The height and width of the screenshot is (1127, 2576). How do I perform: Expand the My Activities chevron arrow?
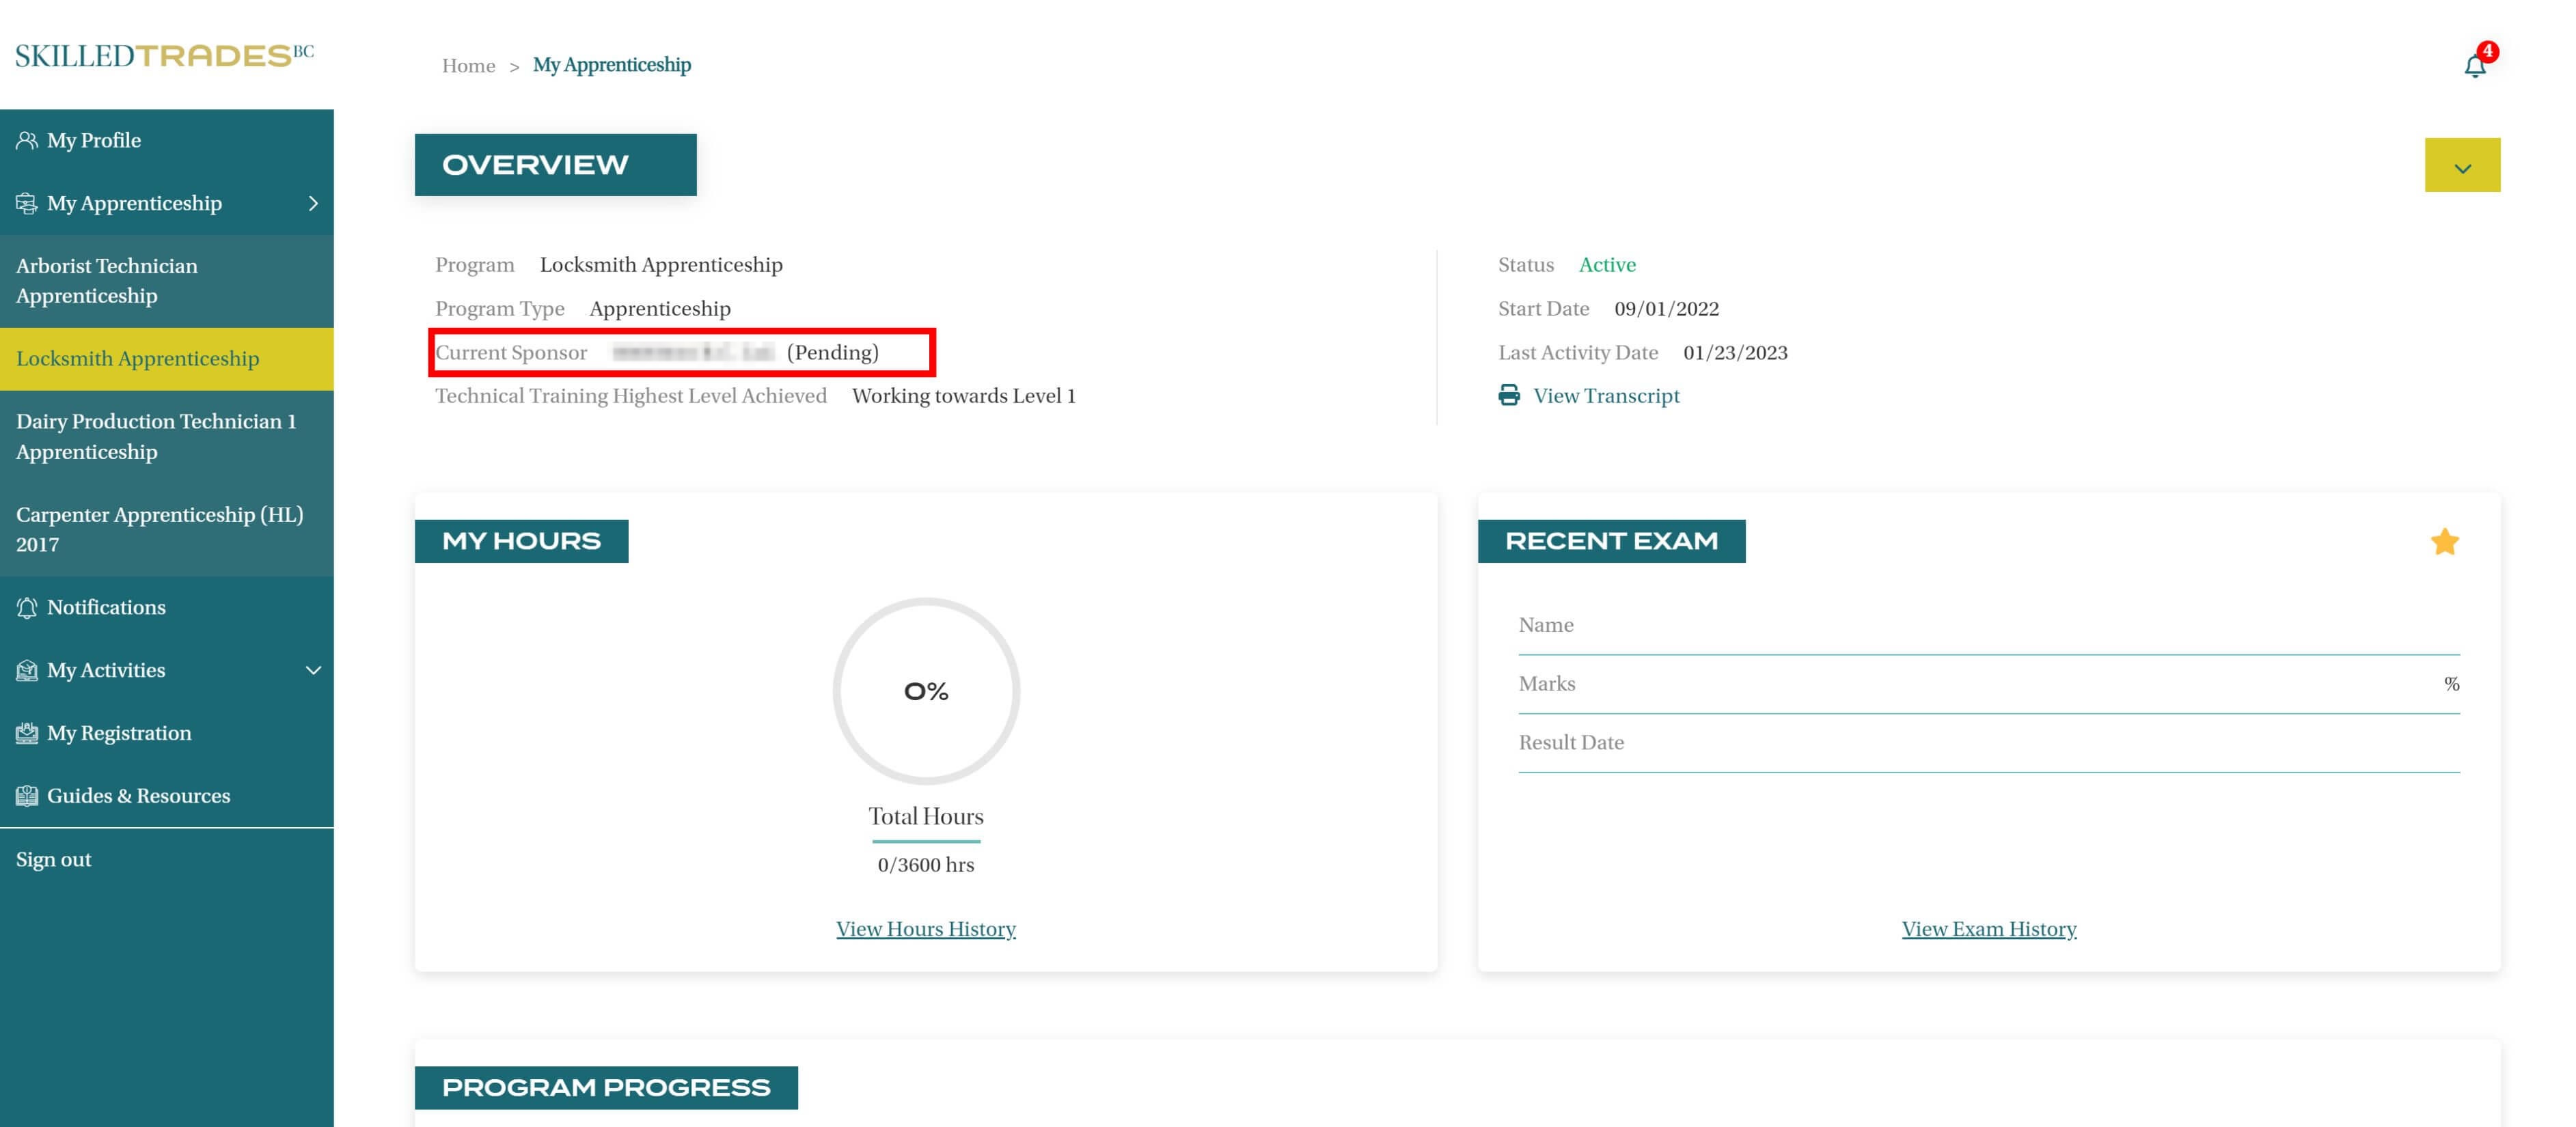(313, 670)
